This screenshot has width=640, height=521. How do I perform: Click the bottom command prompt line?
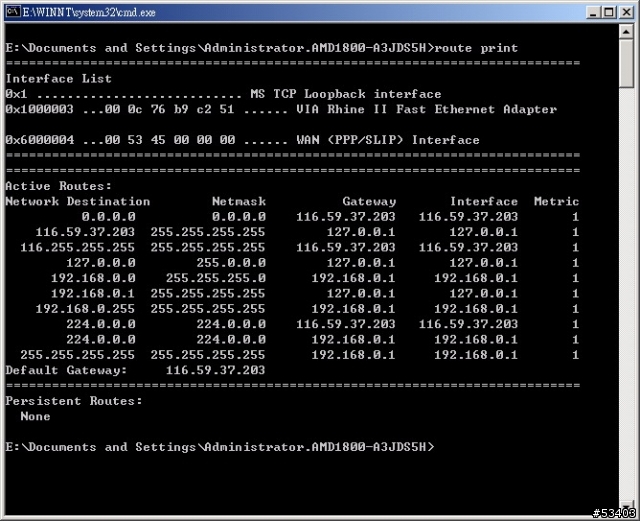[x=220, y=447]
